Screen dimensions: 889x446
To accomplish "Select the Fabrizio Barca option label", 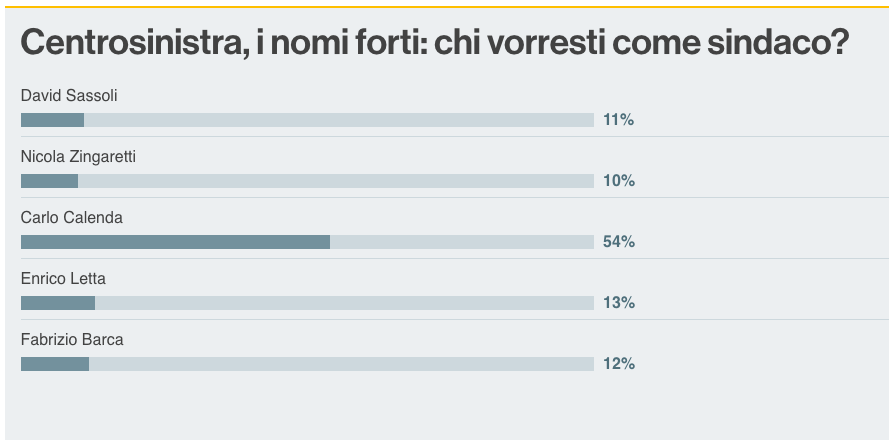I will click(x=72, y=339).
